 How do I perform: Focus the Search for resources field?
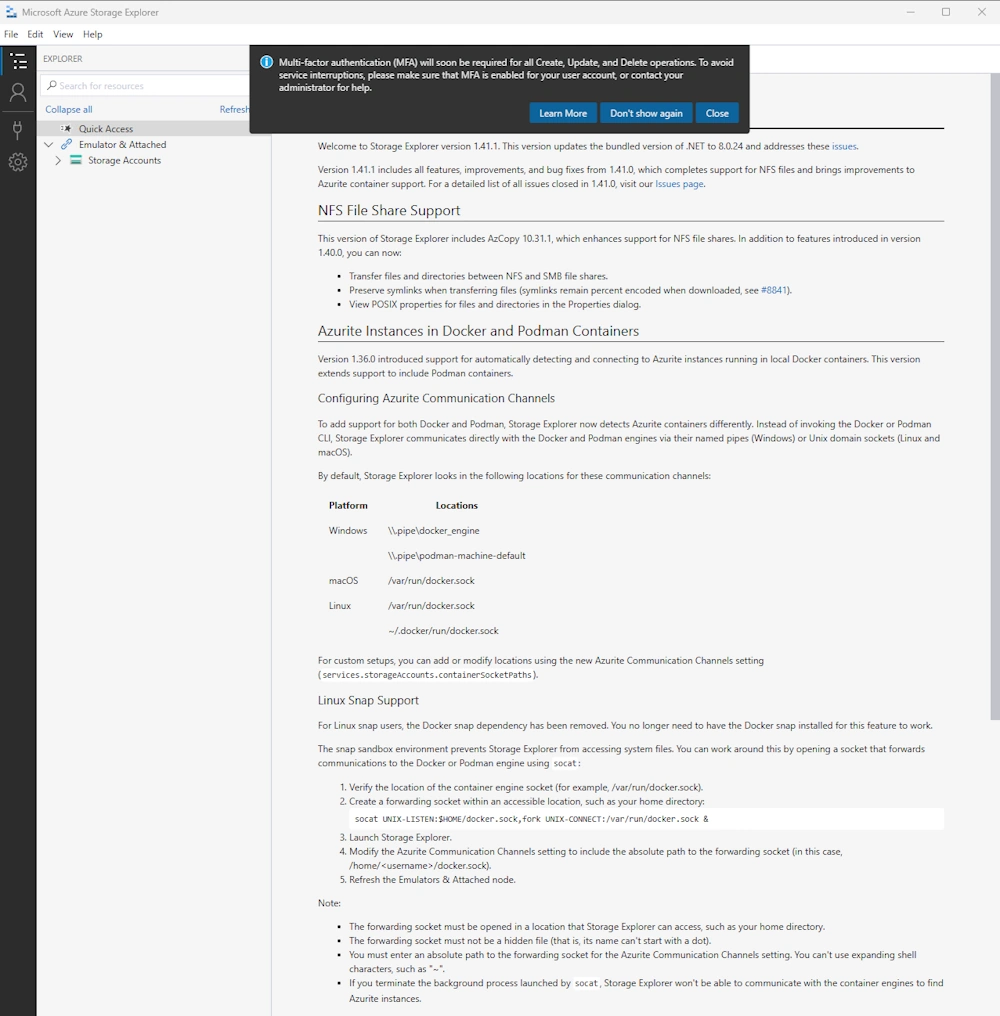140,86
